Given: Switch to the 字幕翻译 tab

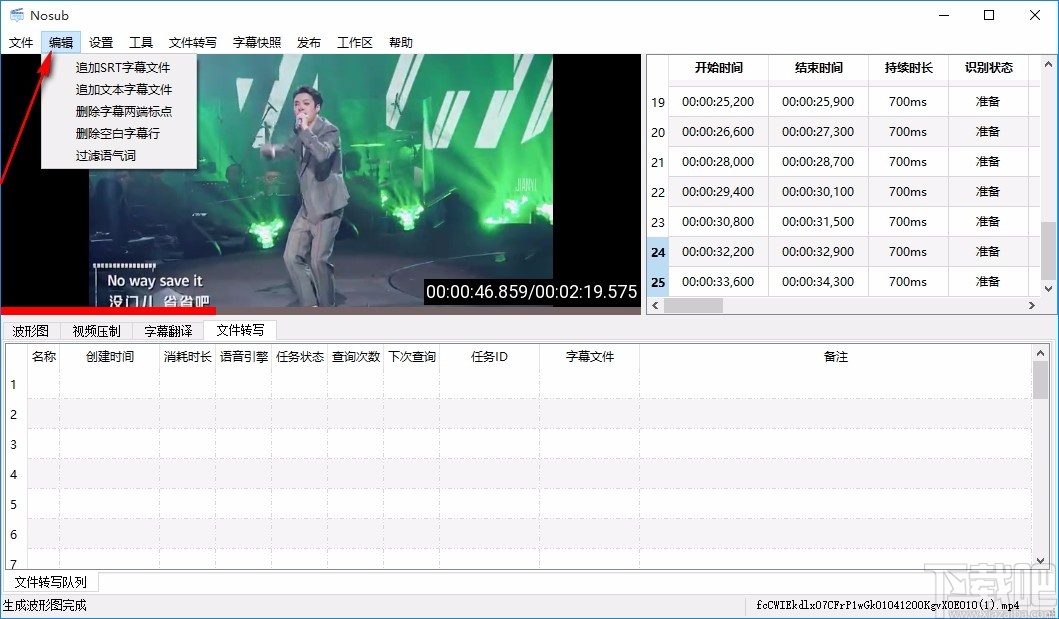Looking at the screenshot, I should tap(168, 331).
